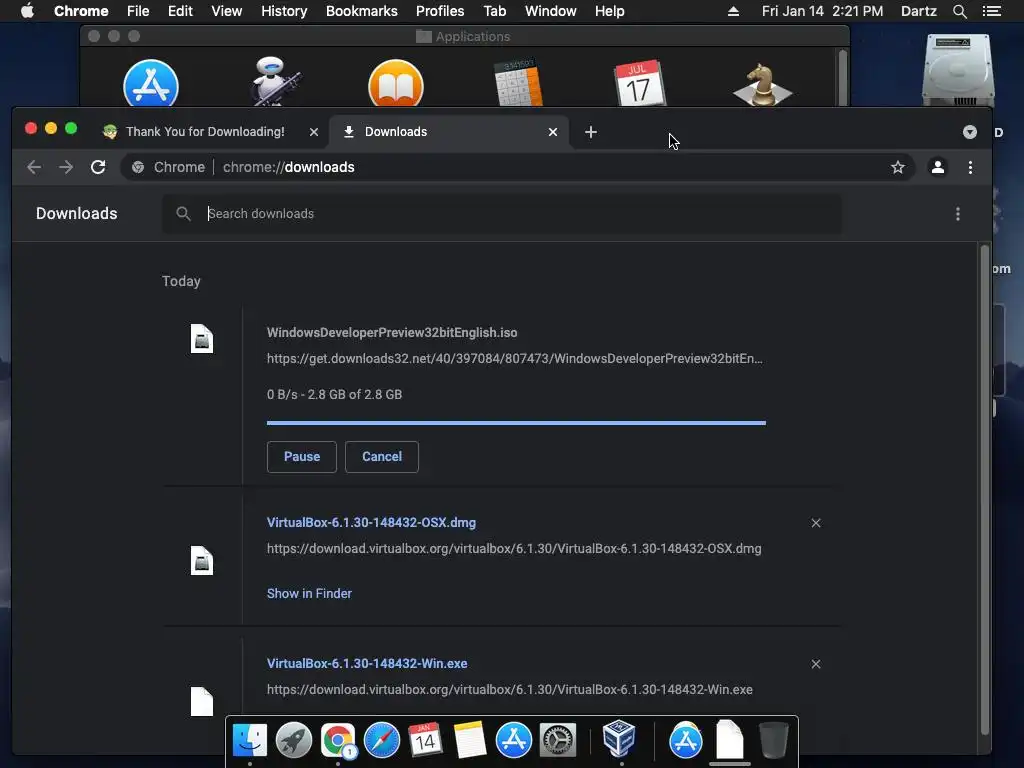Open Launchpad from the Dock
This screenshot has height=768, width=1024.
(x=294, y=740)
